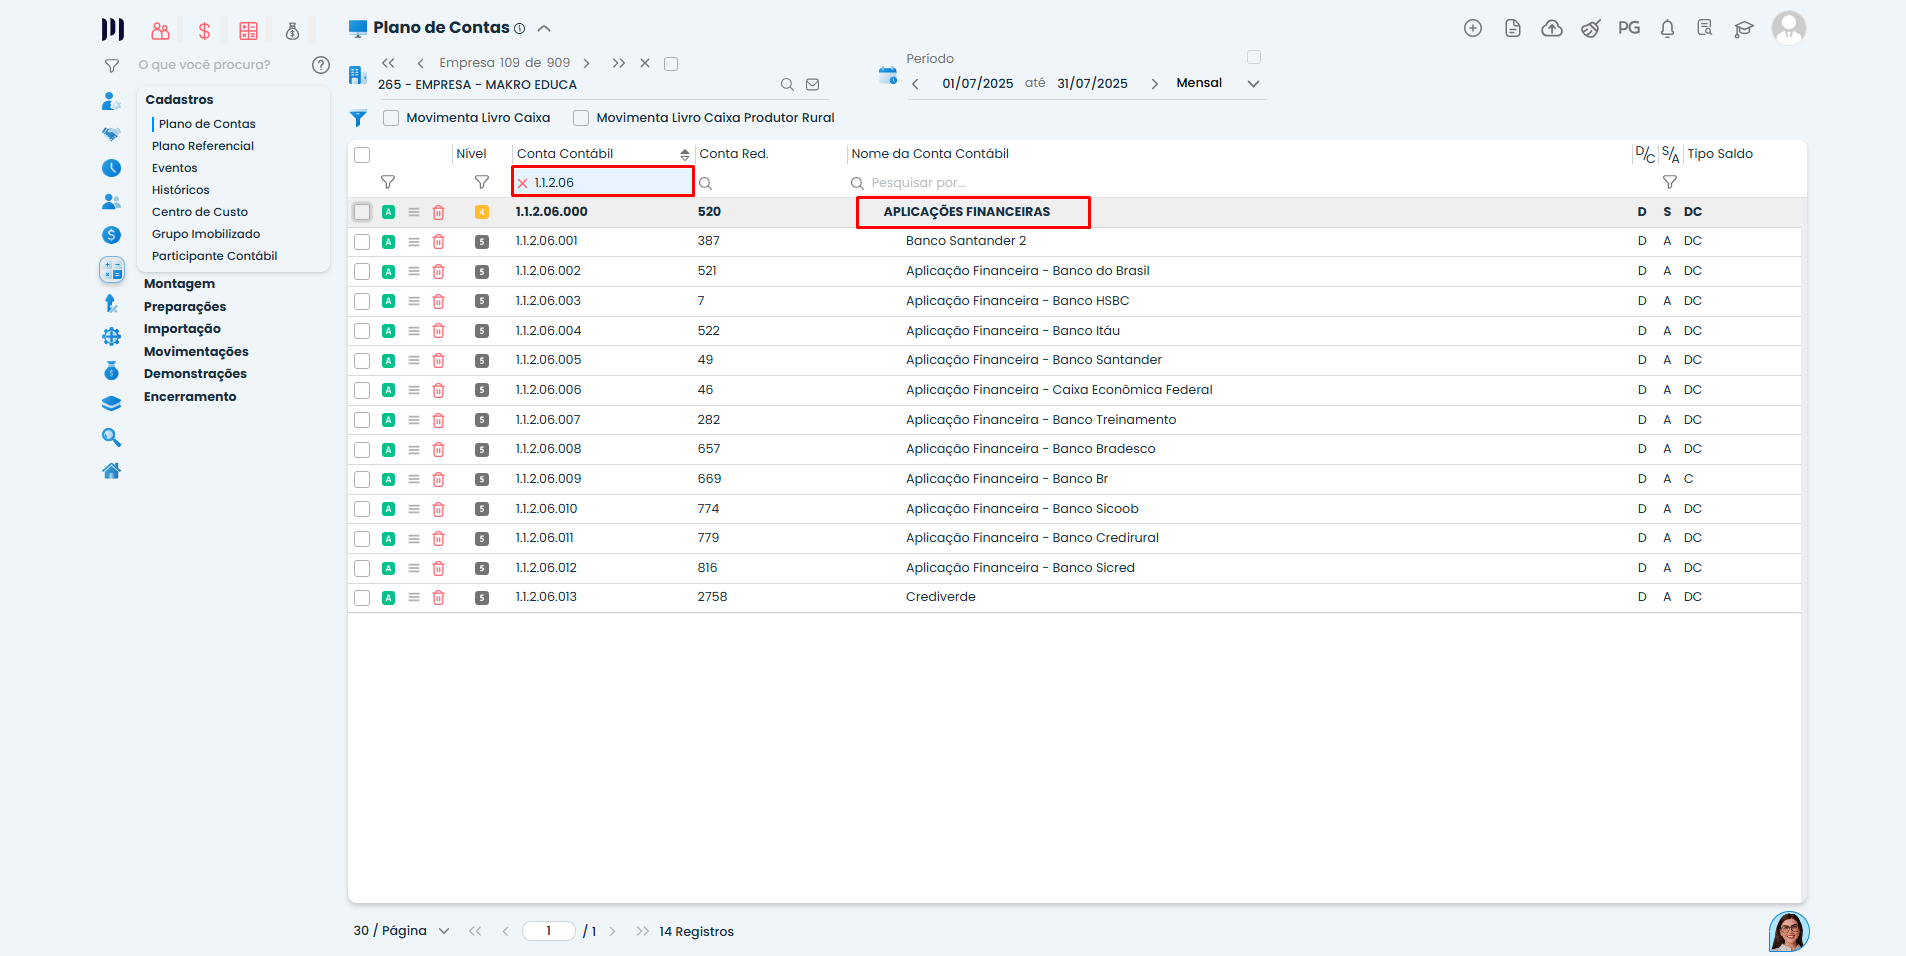Screen dimensions: 1906x956
Task: Open the Demonstrações section
Action: tap(195, 374)
